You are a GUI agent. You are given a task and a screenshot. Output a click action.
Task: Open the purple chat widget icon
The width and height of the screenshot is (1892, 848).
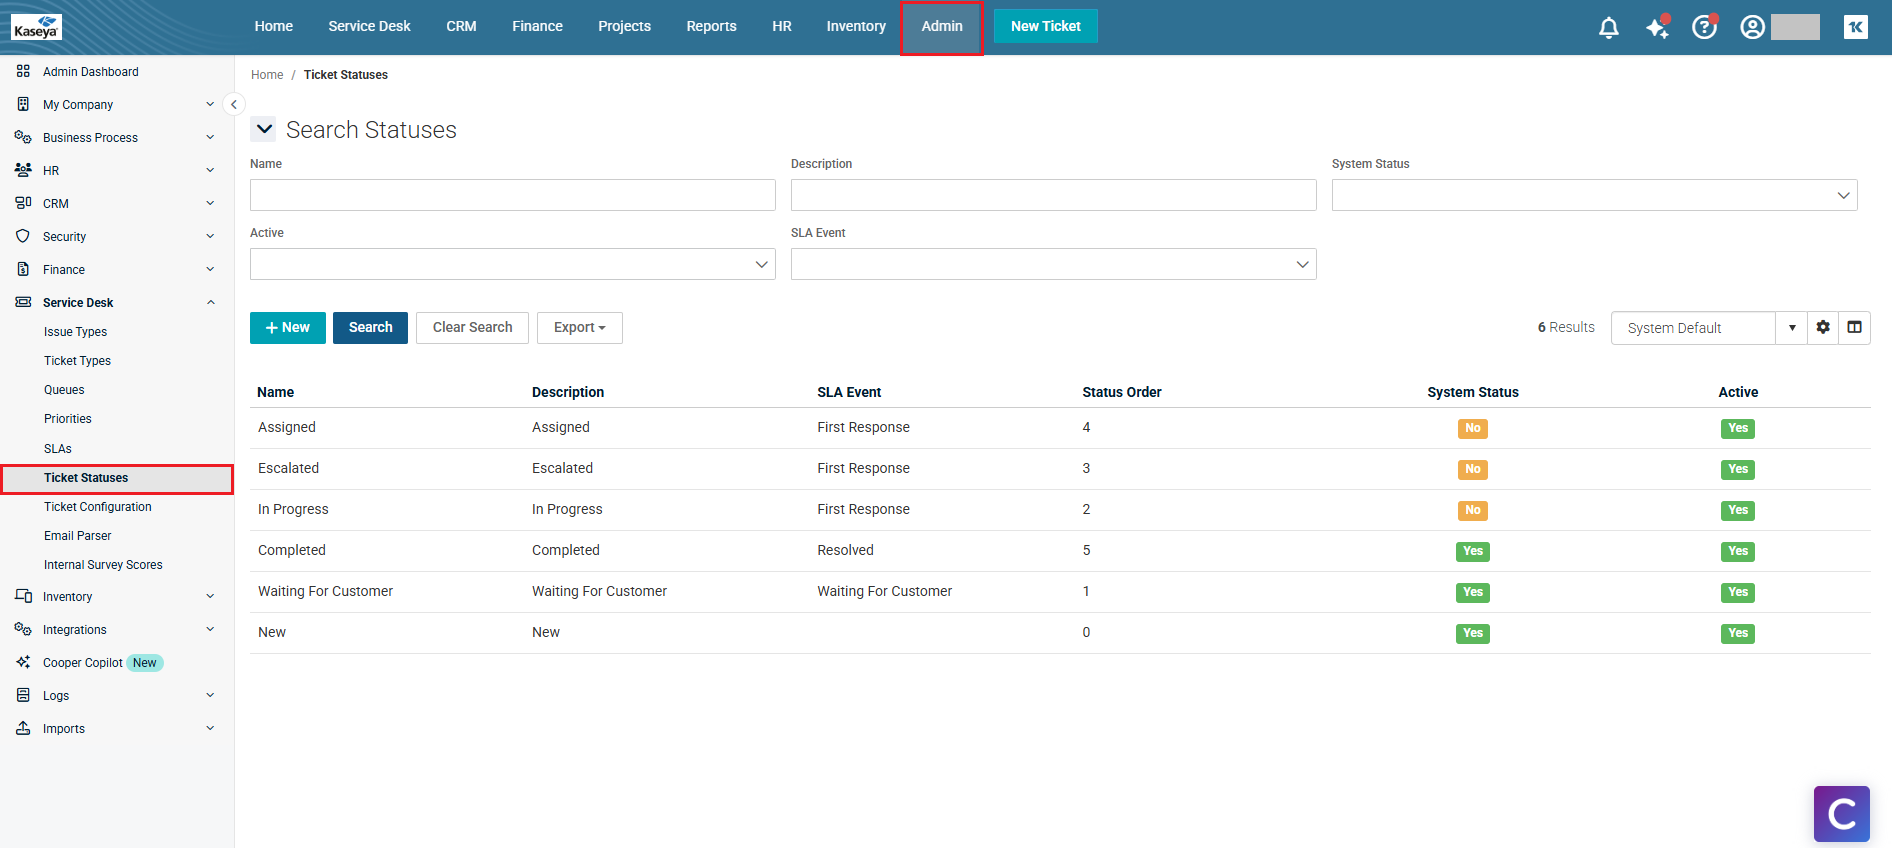(1841, 813)
